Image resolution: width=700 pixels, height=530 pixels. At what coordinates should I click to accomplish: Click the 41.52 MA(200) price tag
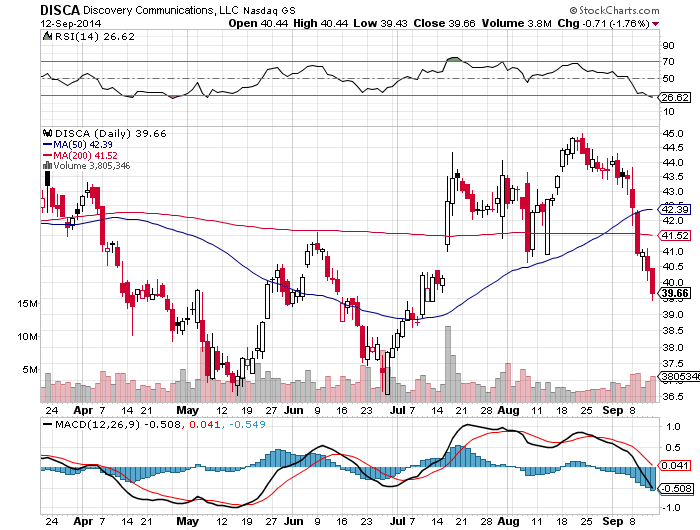pos(675,235)
